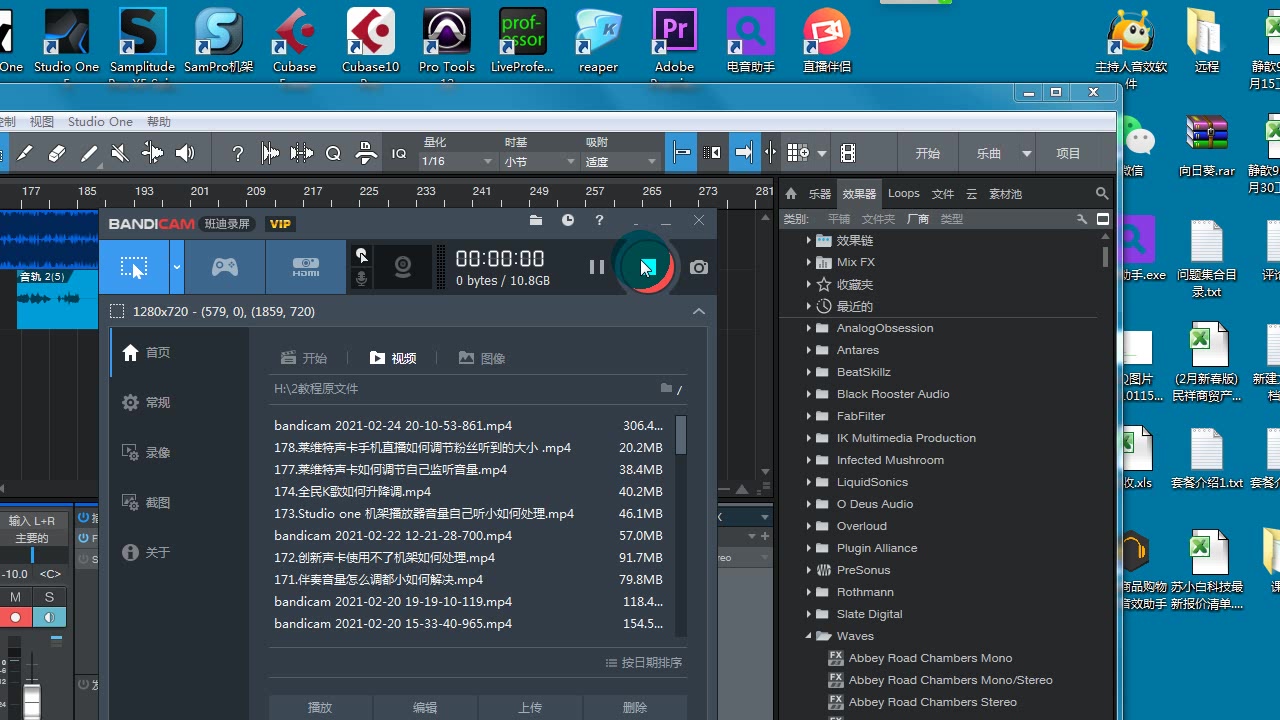
Task: Click Bandicam 删除 button
Action: point(635,707)
